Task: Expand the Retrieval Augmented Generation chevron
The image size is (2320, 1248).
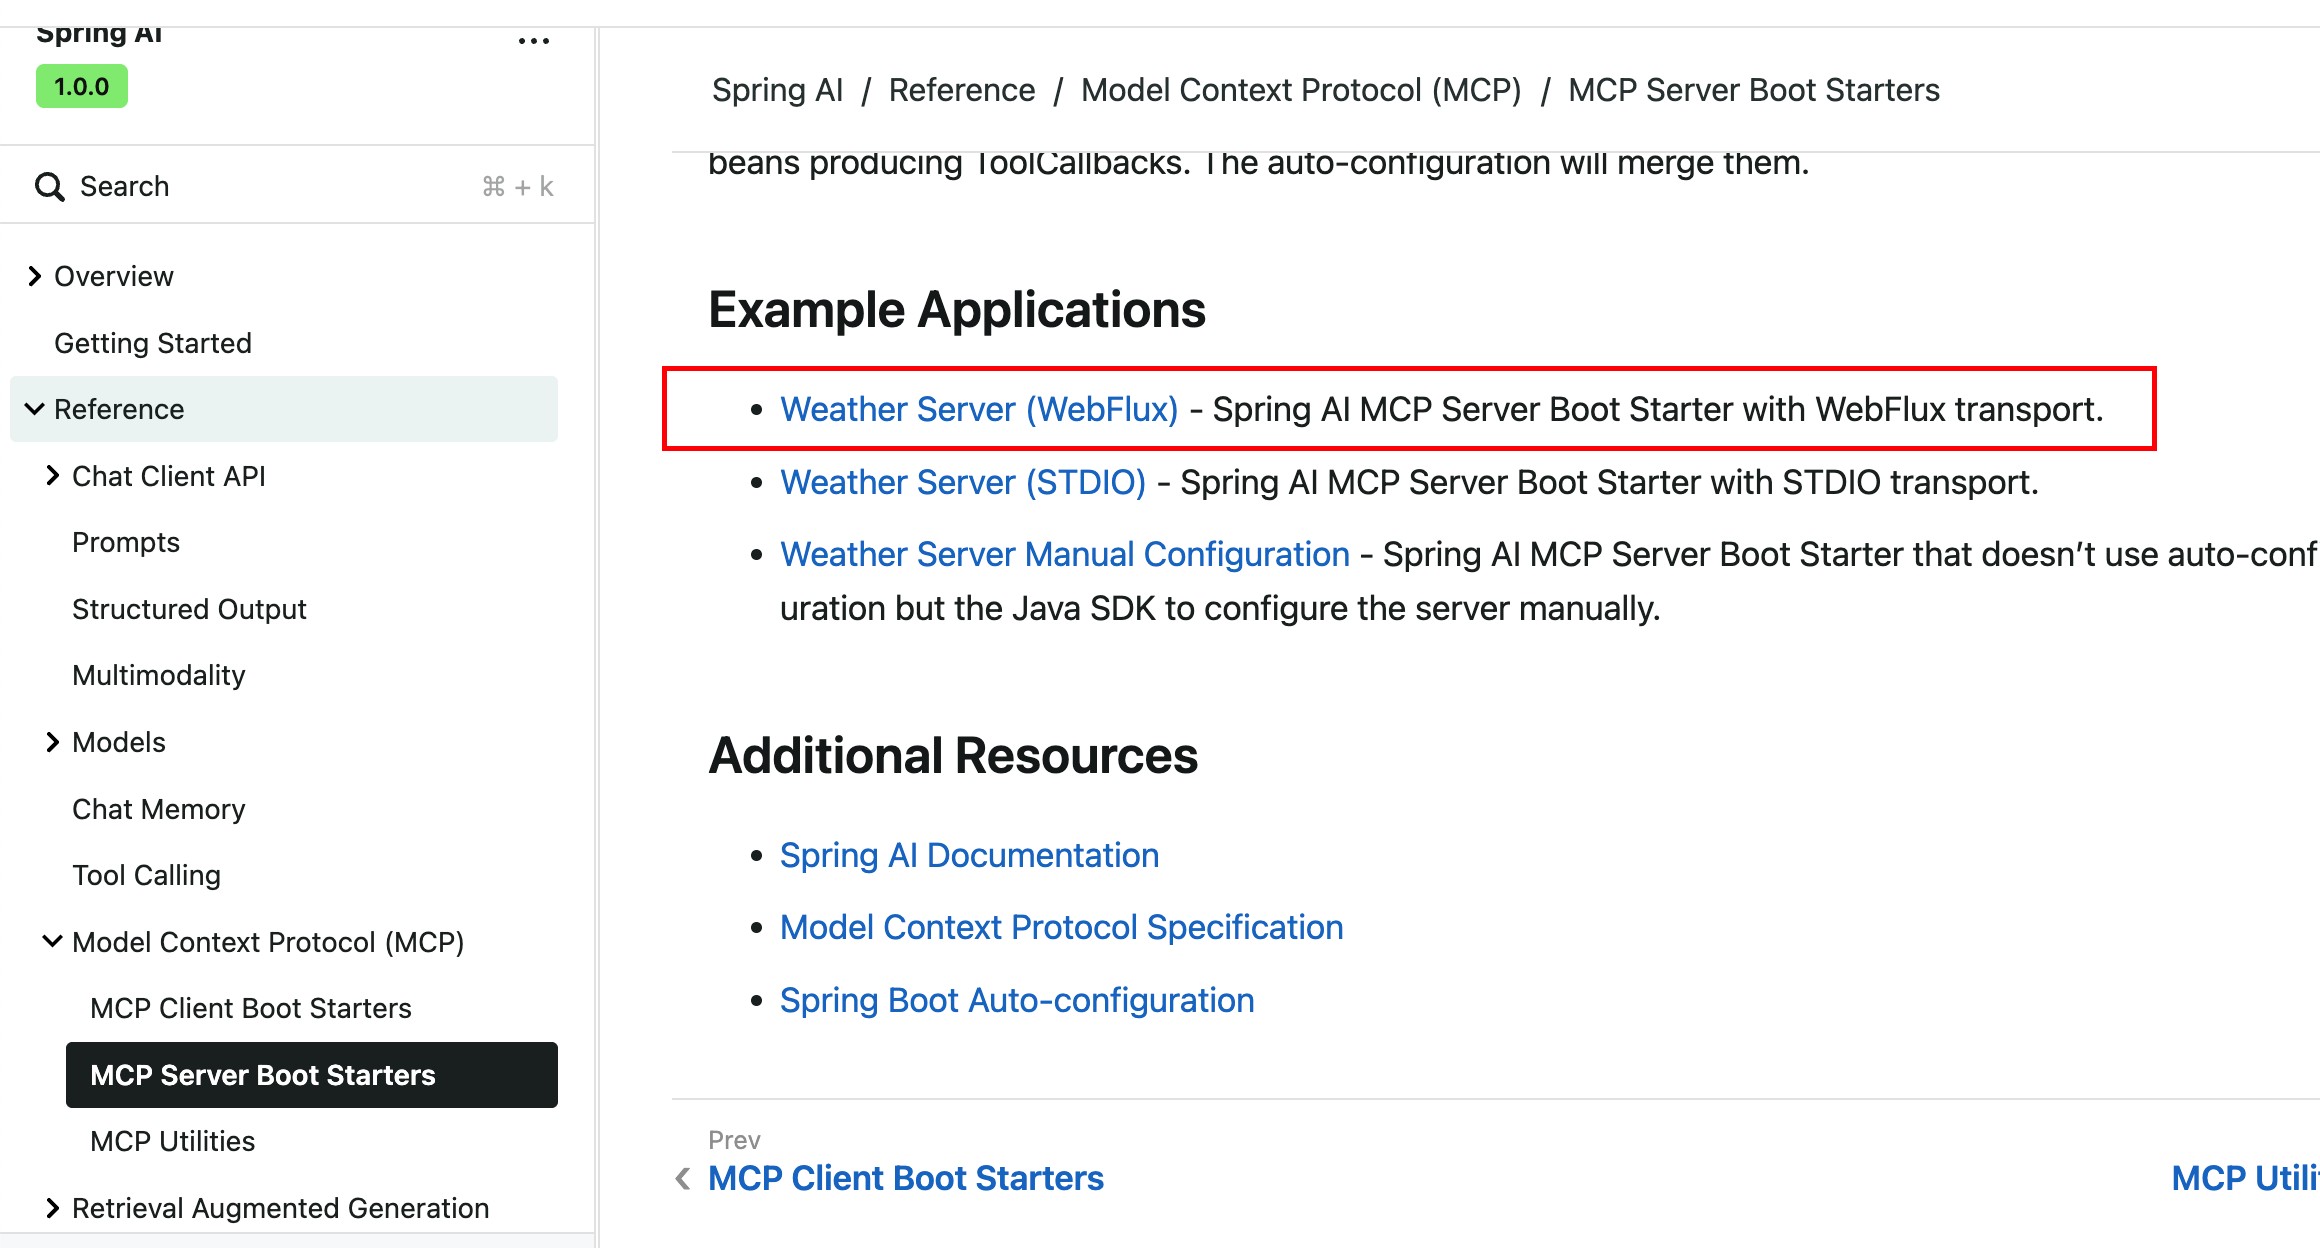Action: (x=53, y=1208)
